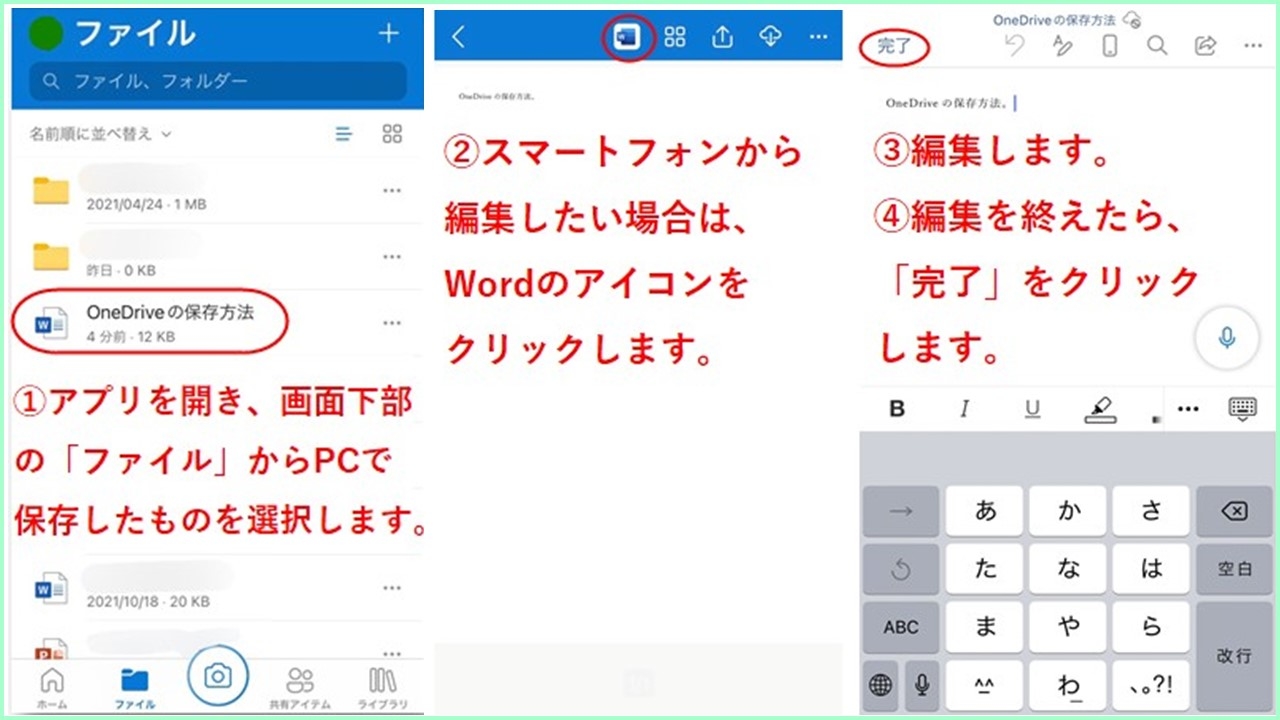The width and height of the screenshot is (1280, 720).
Task: Switch to mobile view icon
Action: pos(1109,46)
